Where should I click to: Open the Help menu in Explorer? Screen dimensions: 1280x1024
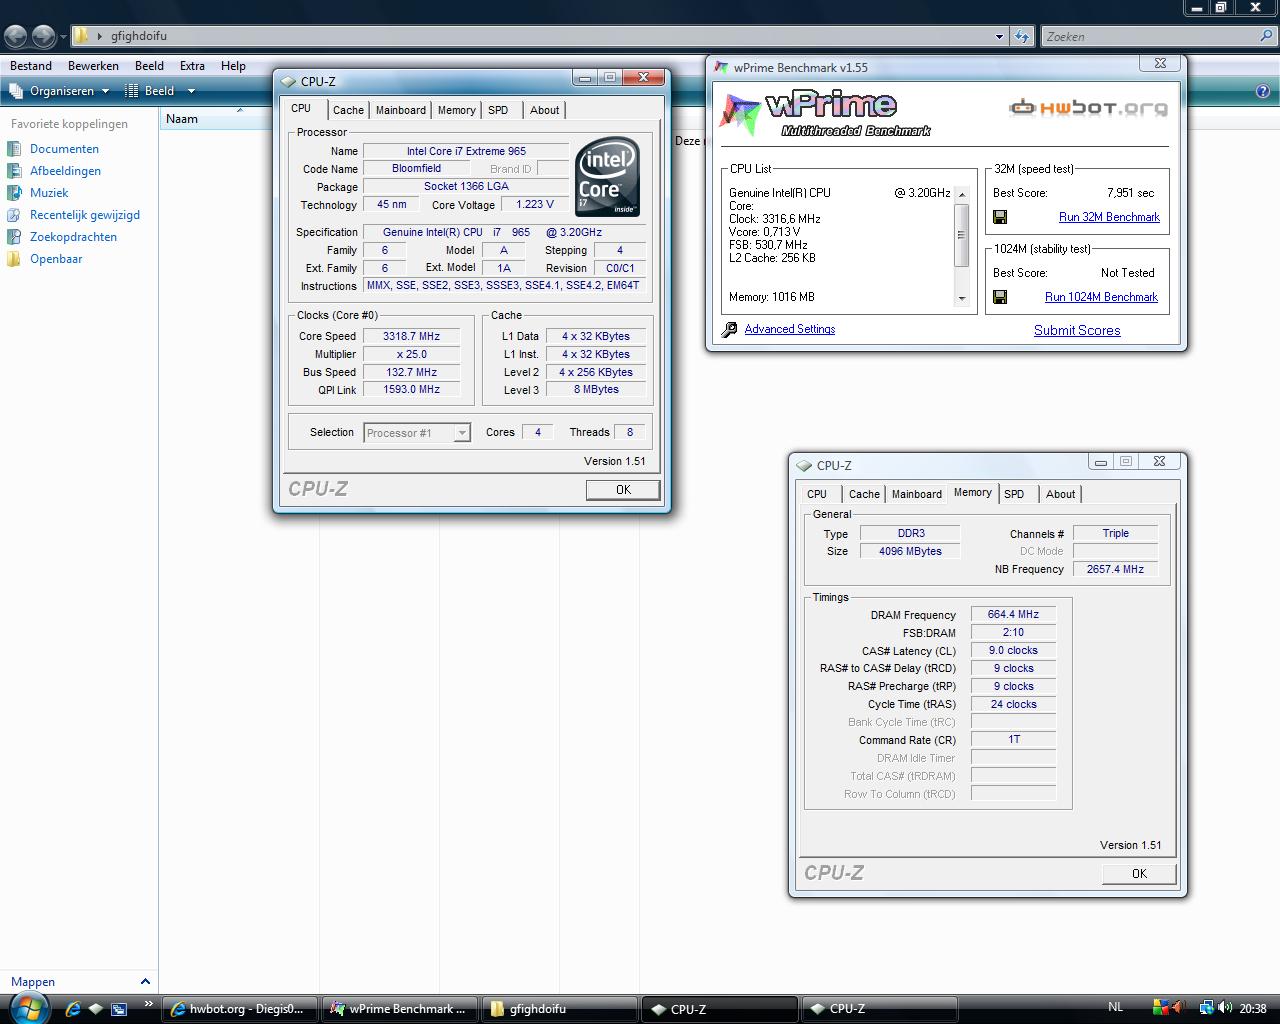point(233,66)
